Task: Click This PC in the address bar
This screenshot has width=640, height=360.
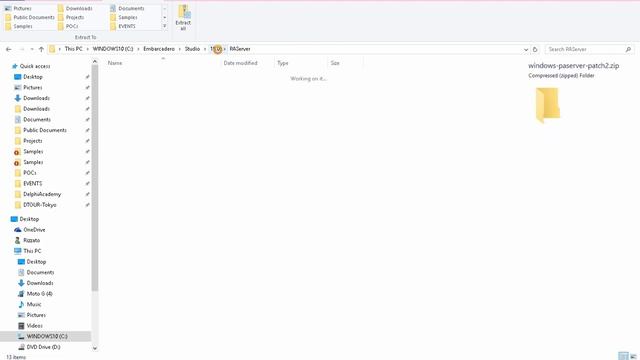Action: pyautogui.click(x=73, y=49)
